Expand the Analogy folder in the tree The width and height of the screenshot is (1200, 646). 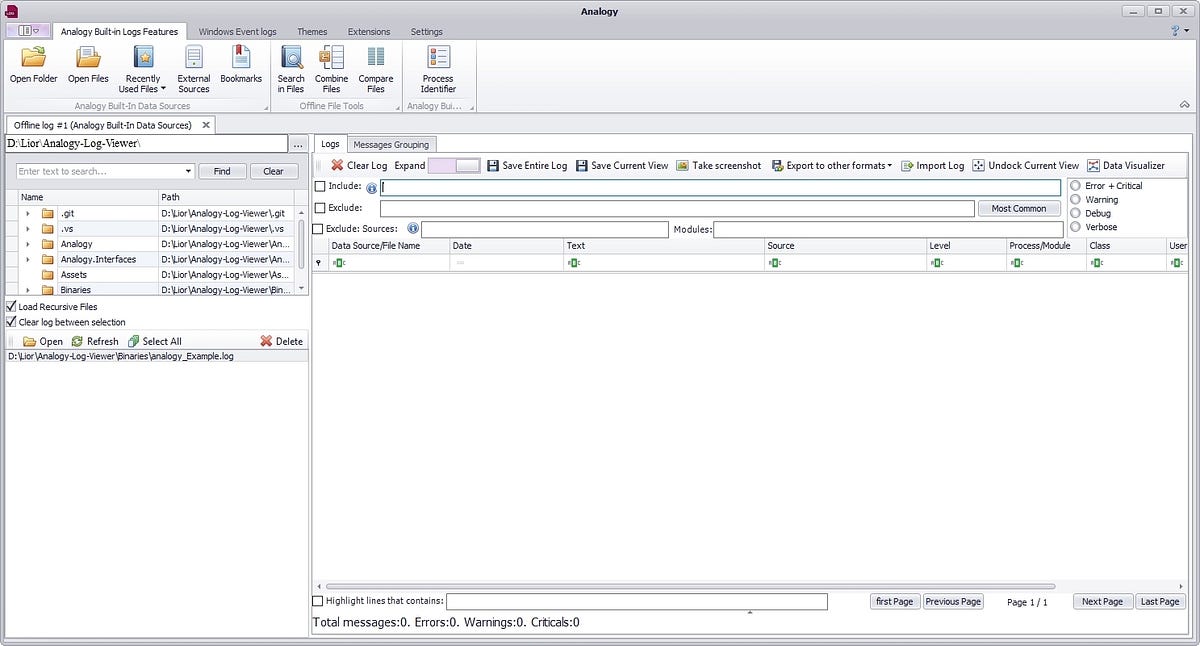point(27,243)
